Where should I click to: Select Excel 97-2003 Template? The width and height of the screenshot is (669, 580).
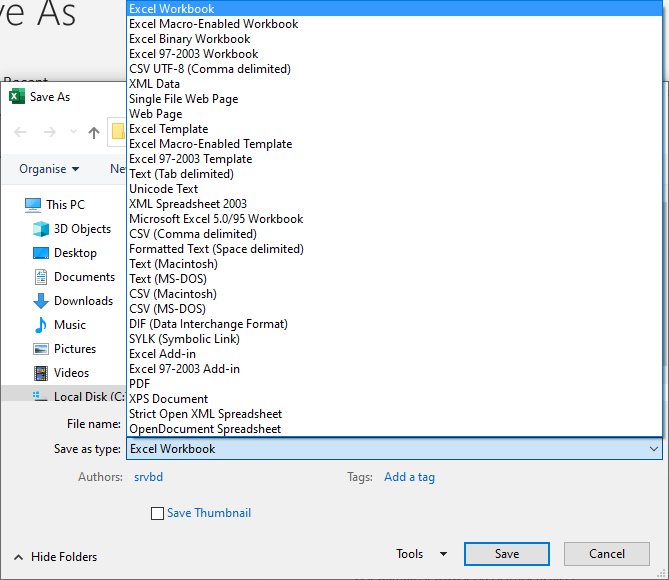pyautogui.click(x=395, y=159)
